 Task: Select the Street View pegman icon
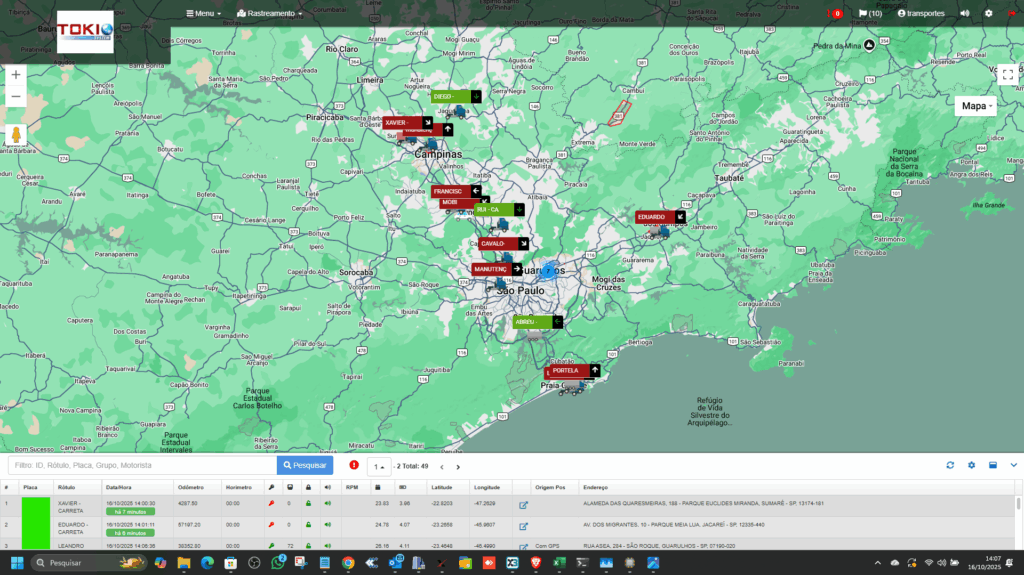click(16, 135)
